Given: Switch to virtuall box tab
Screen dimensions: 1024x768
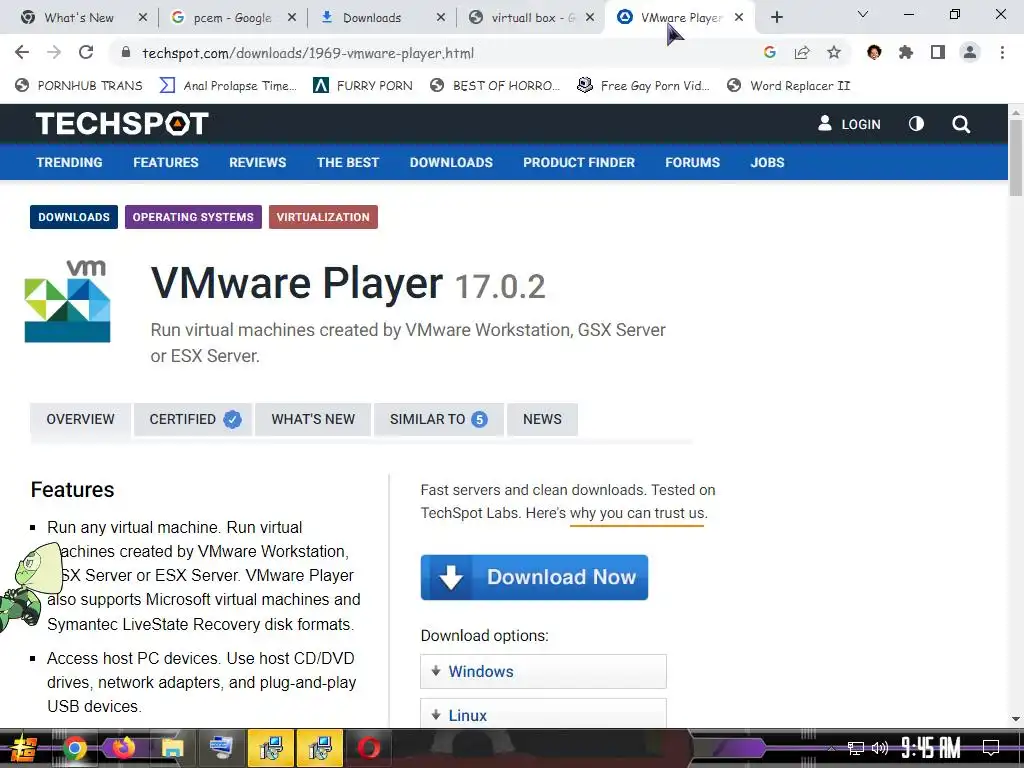Looking at the screenshot, I should (532, 18).
